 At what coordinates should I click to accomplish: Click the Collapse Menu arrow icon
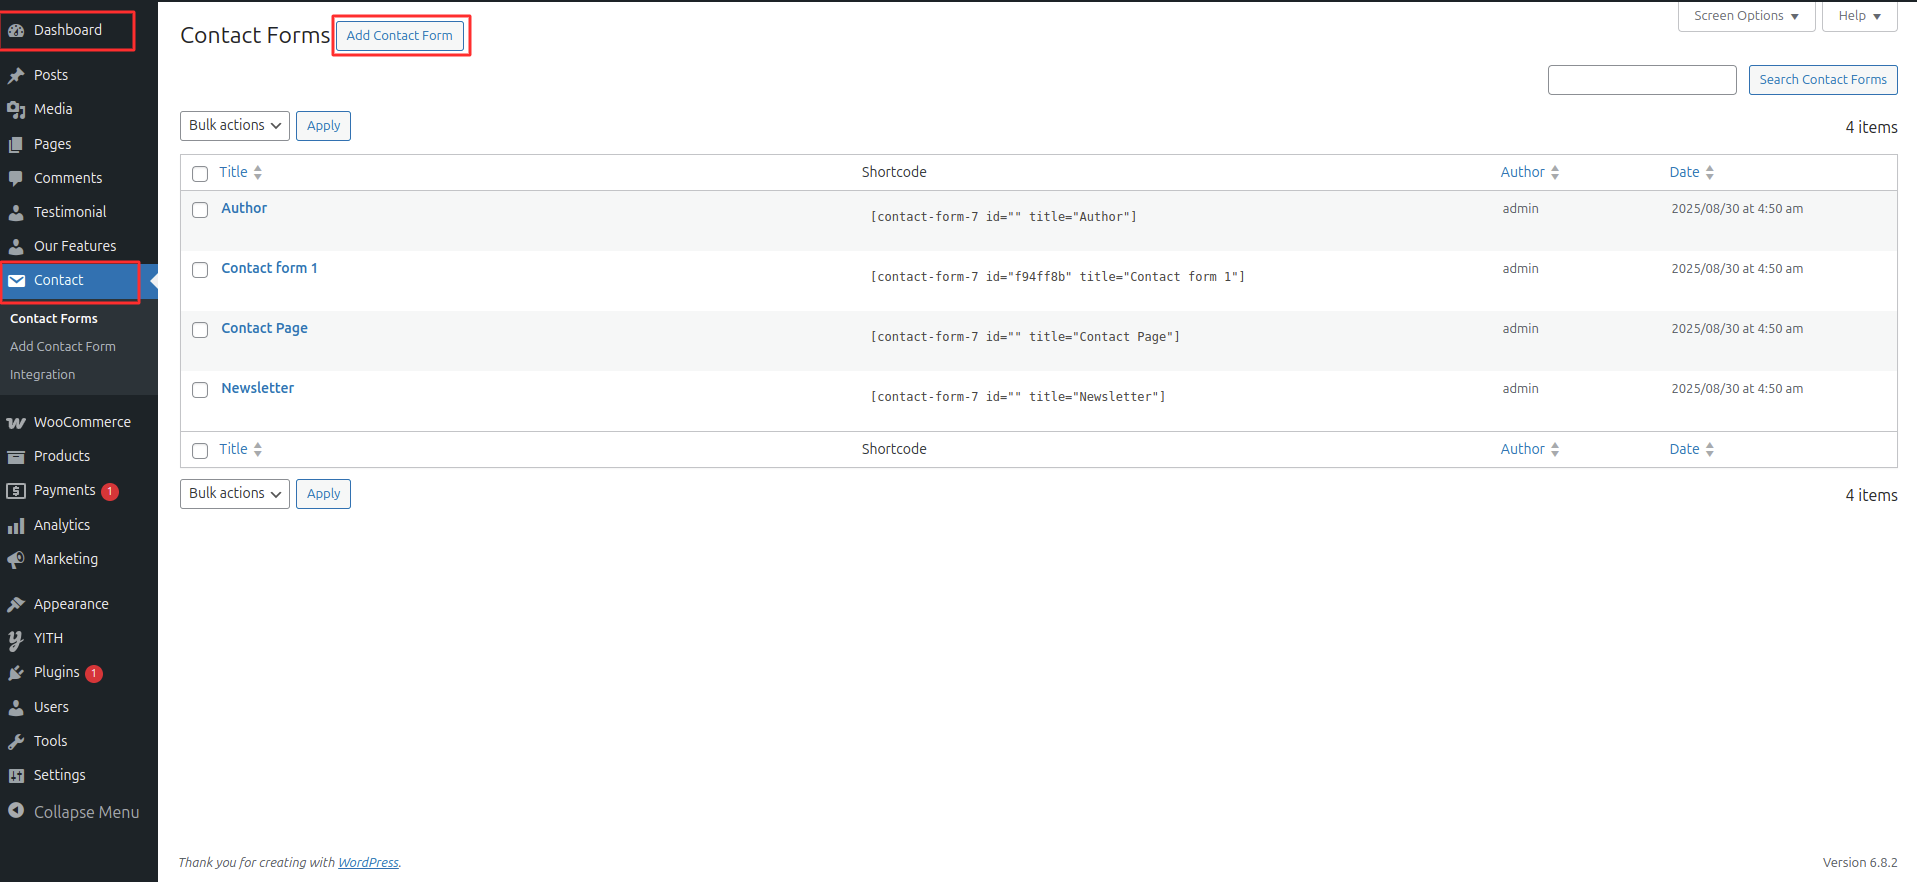(16, 811)
